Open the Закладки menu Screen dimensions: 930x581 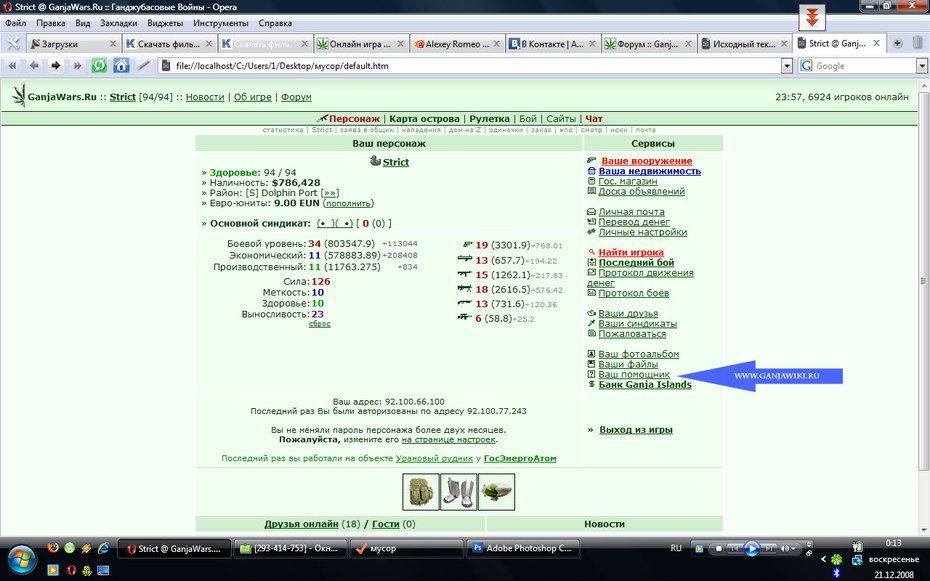(119, 23)
